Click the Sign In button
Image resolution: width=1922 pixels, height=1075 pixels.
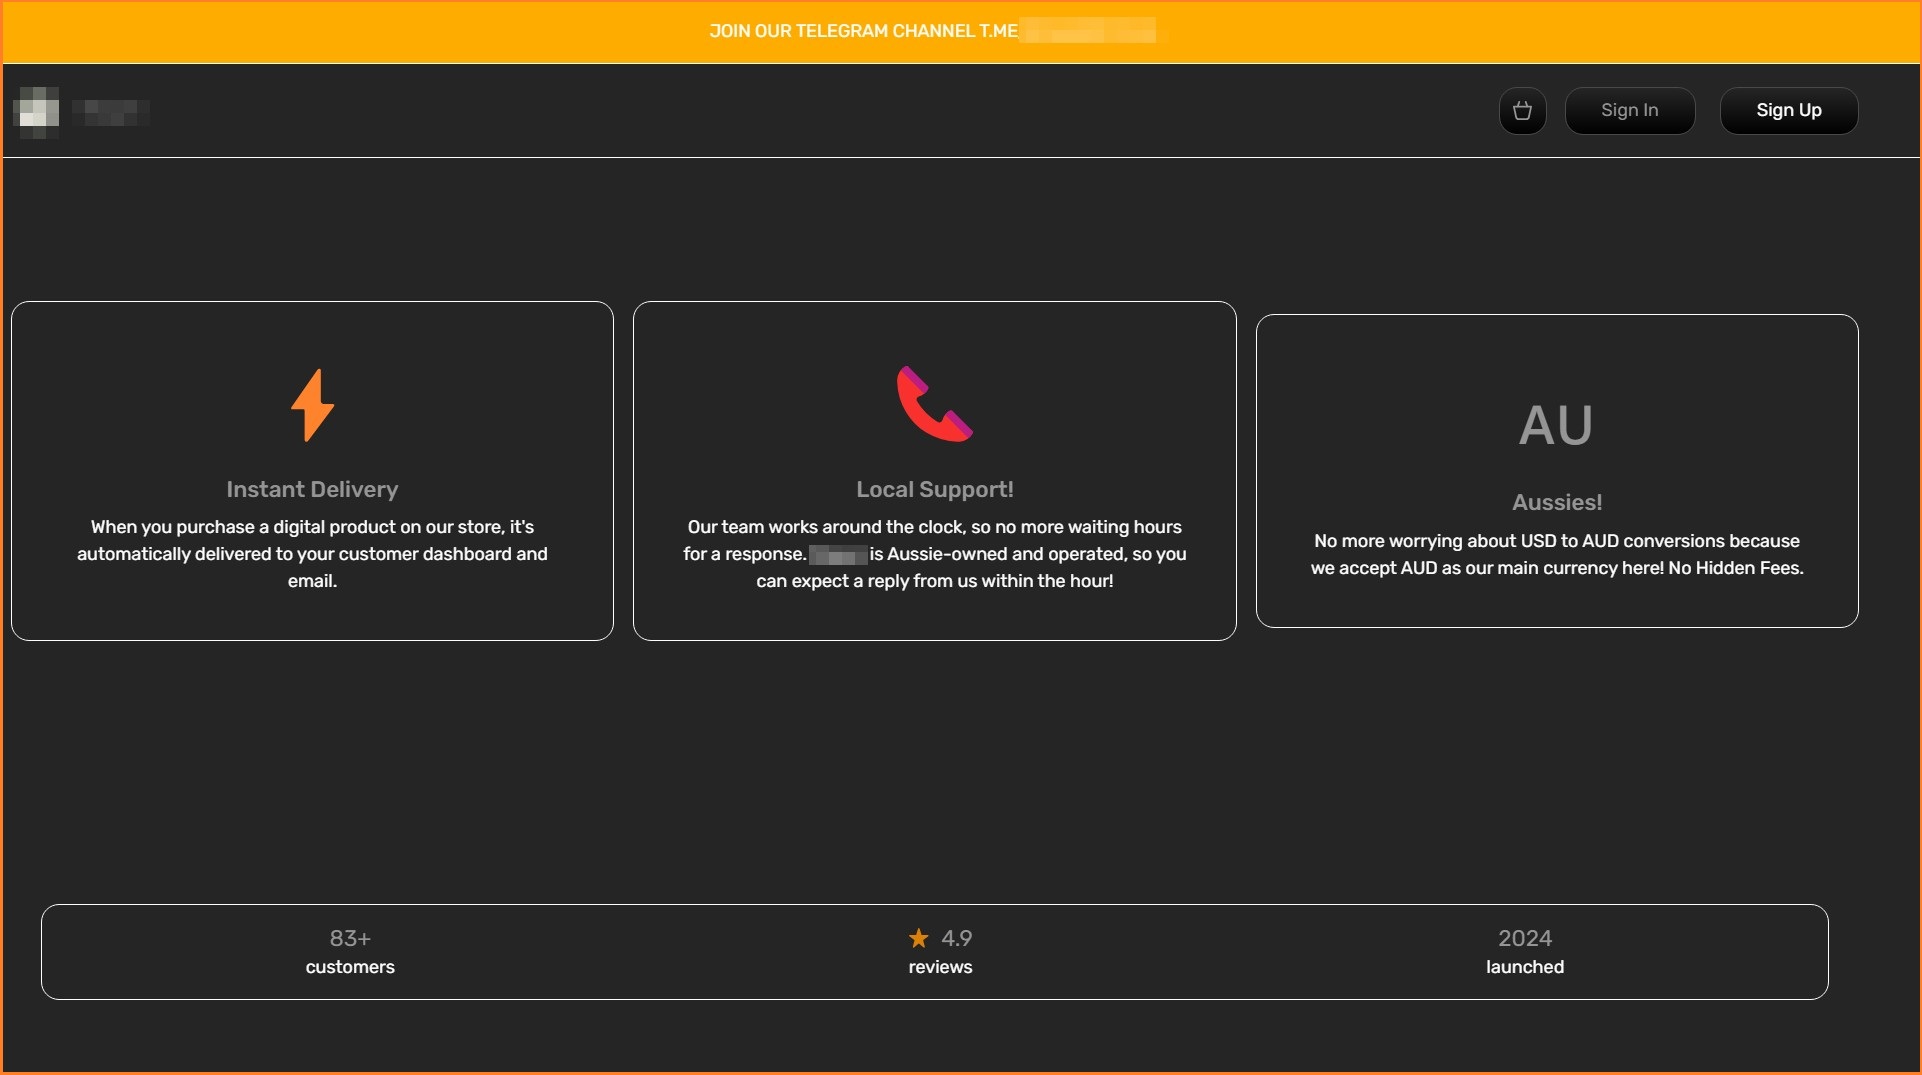(1629, 111)
